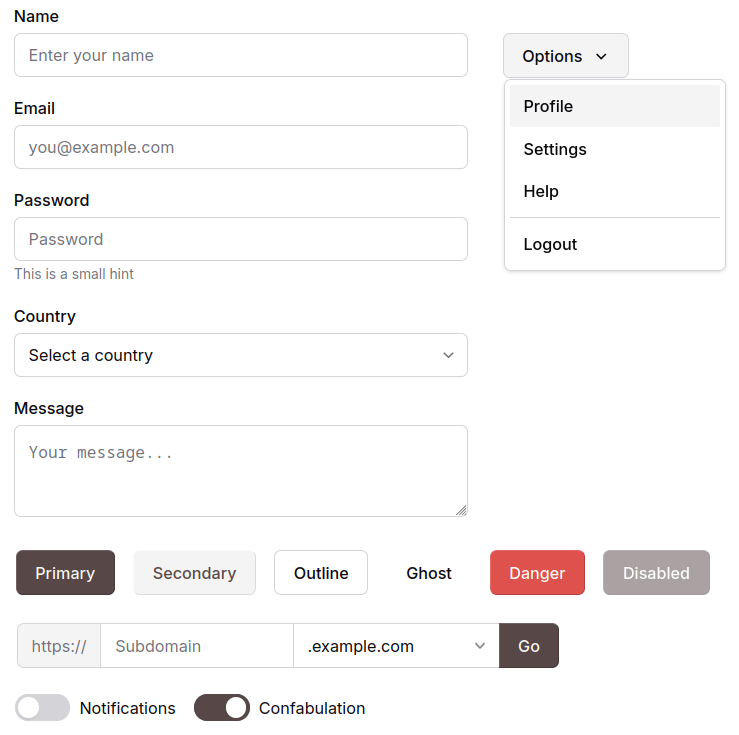The height and width of the screenshot is (735, 739).
Task: Expand the Select a country dropdown
Action: click(240, 355)
